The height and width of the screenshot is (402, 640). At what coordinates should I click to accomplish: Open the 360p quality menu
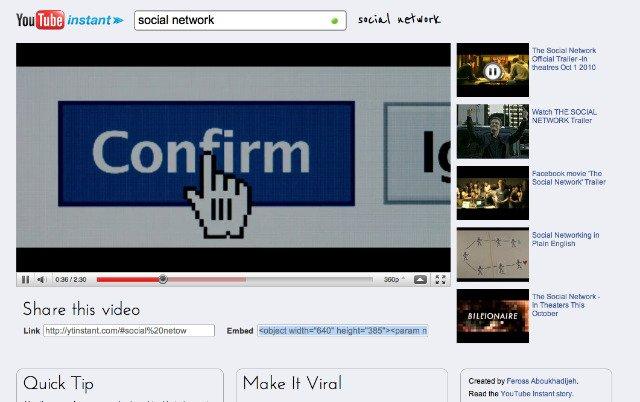(x=394, y=280)
